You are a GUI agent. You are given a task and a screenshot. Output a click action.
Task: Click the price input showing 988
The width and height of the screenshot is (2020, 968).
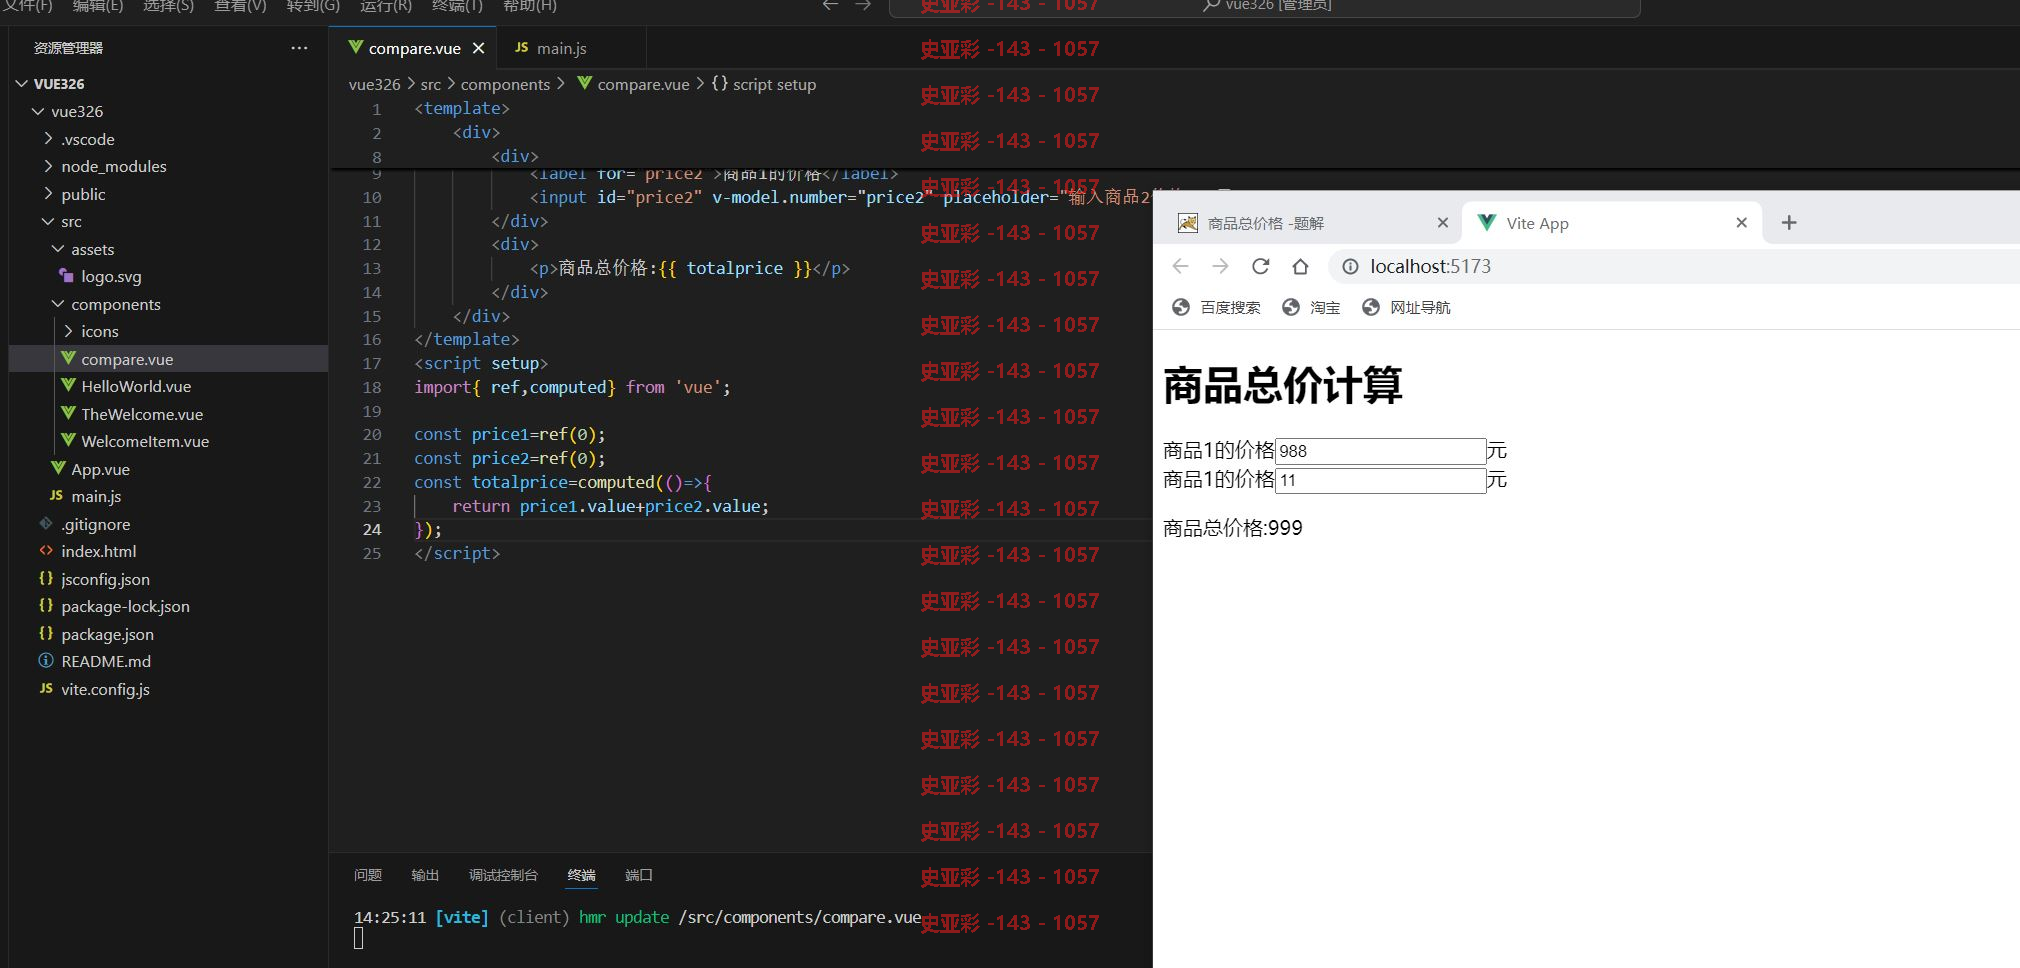(1380, 451)
